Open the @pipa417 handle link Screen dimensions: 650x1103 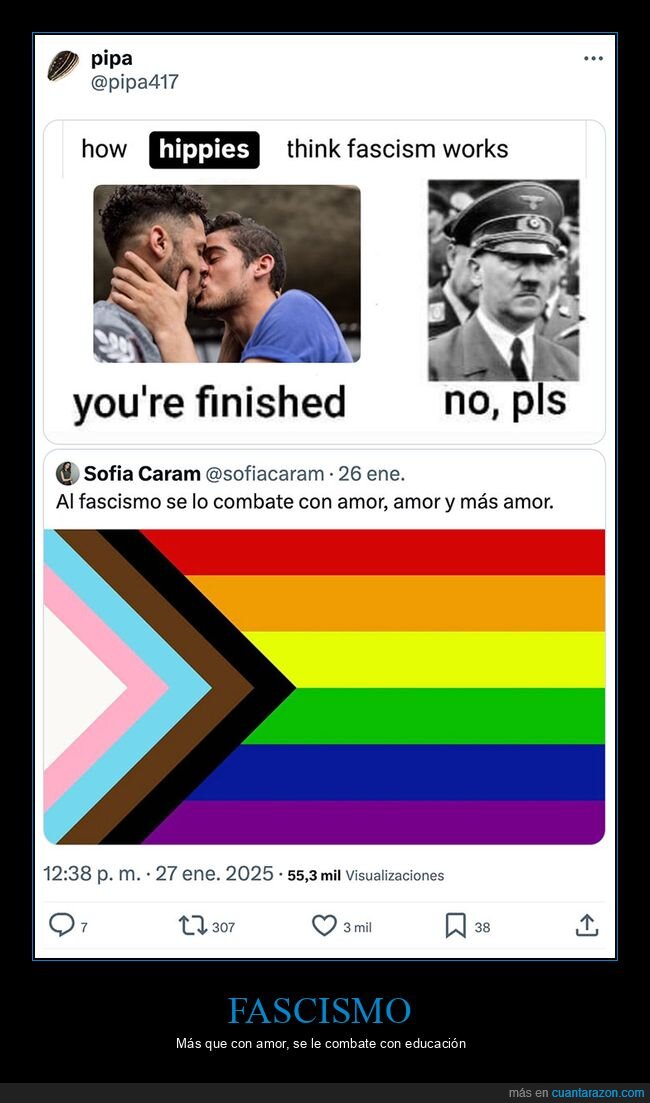(134, 82)
